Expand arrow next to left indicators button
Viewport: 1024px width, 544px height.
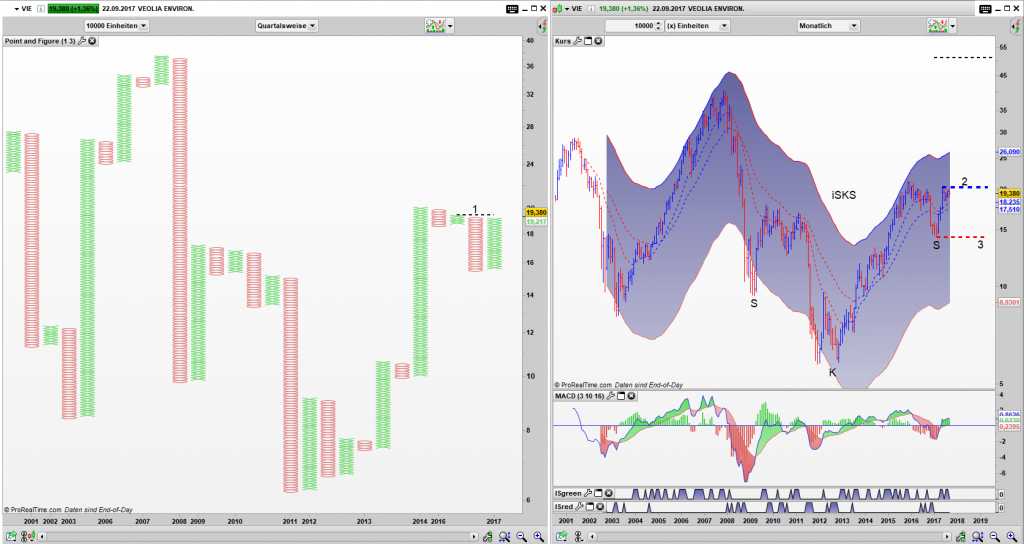coord(451,25)
